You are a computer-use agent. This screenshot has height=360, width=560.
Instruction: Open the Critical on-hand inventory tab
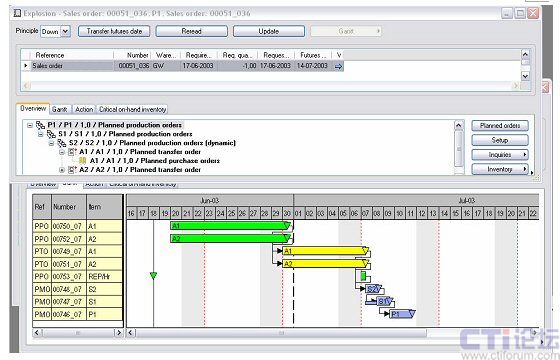tap(132, 109)
